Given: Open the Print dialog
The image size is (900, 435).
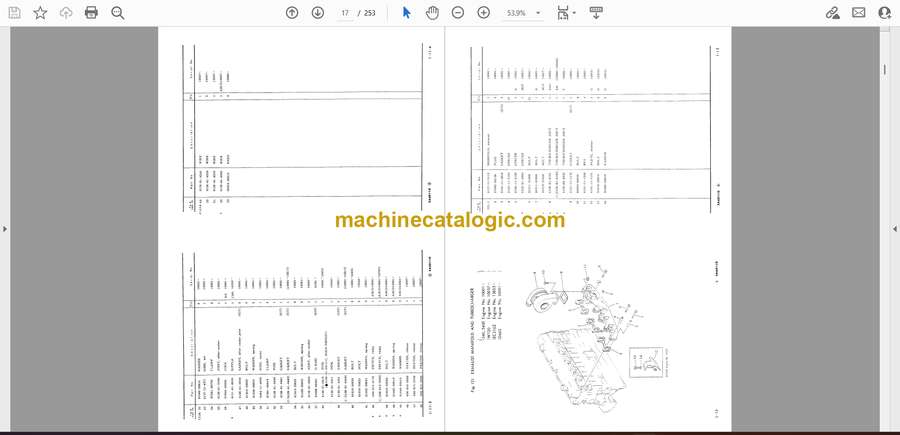Looking at the screenshot, I should point(91,13).
